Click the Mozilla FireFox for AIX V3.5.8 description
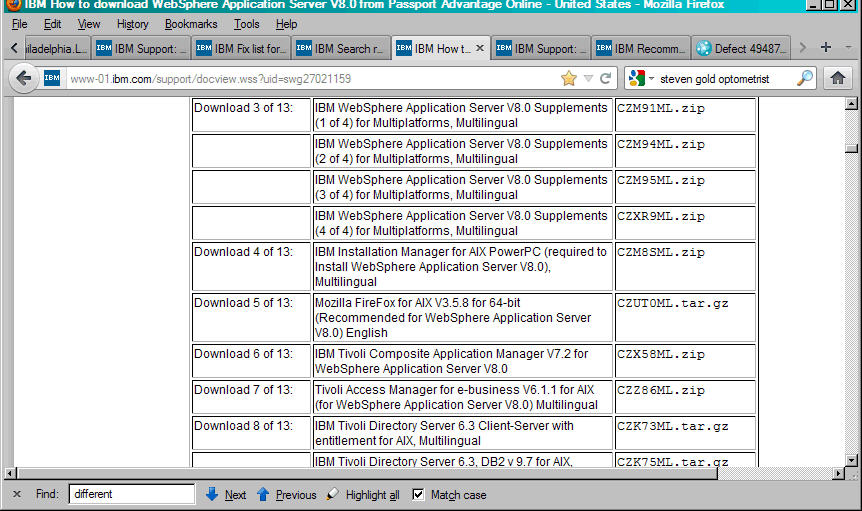The width and height of the screenshot is (862, 511). pos(462,318)
